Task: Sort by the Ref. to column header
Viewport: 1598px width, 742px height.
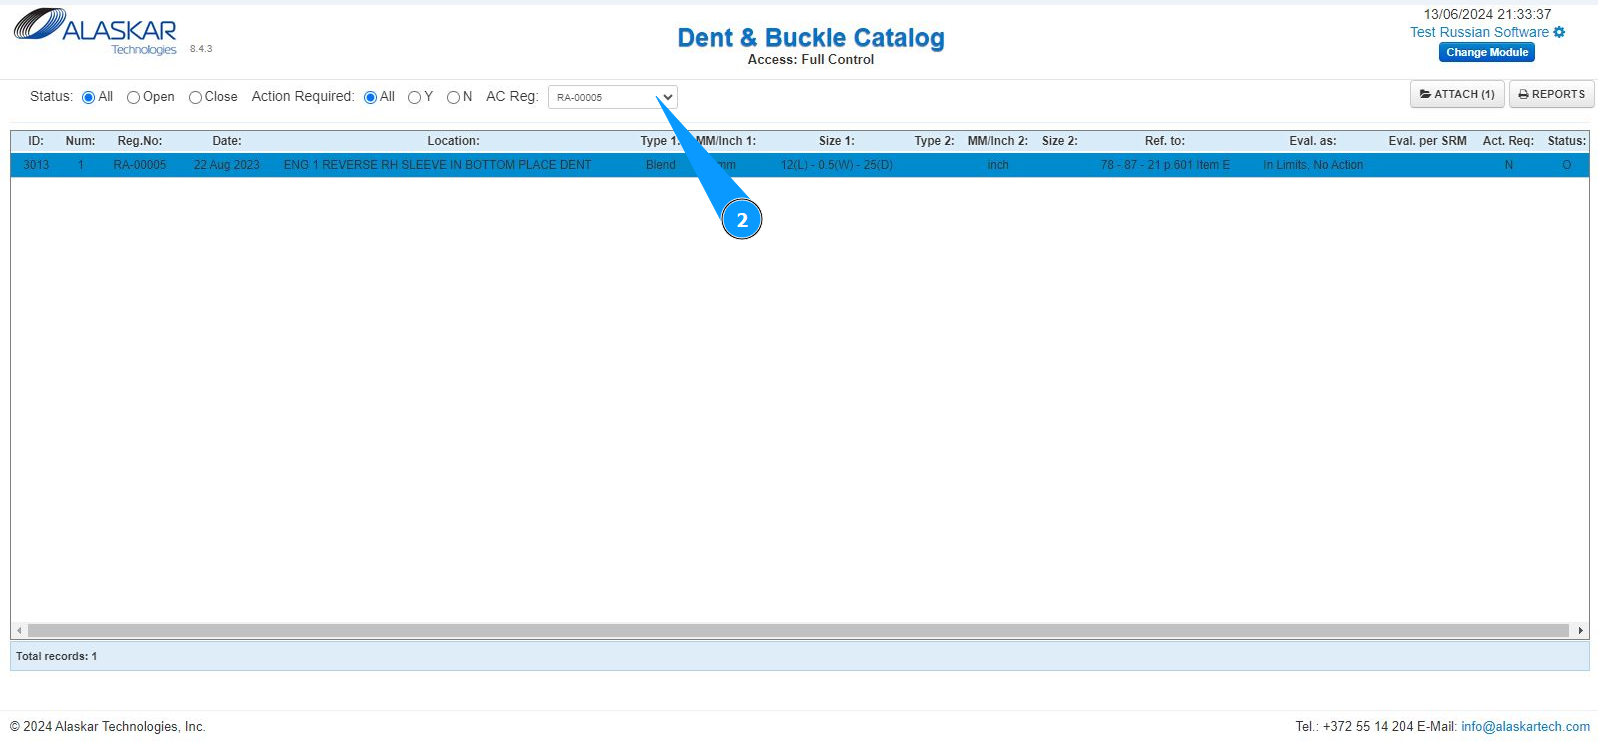Action: (1165, 141)
